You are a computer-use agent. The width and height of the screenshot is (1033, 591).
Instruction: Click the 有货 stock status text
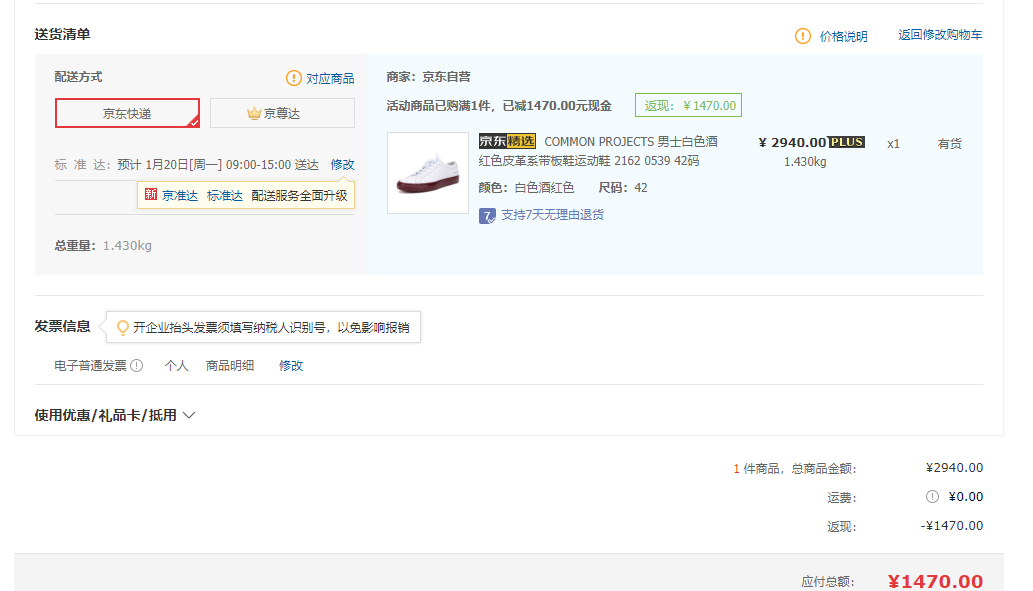(949, 144)
